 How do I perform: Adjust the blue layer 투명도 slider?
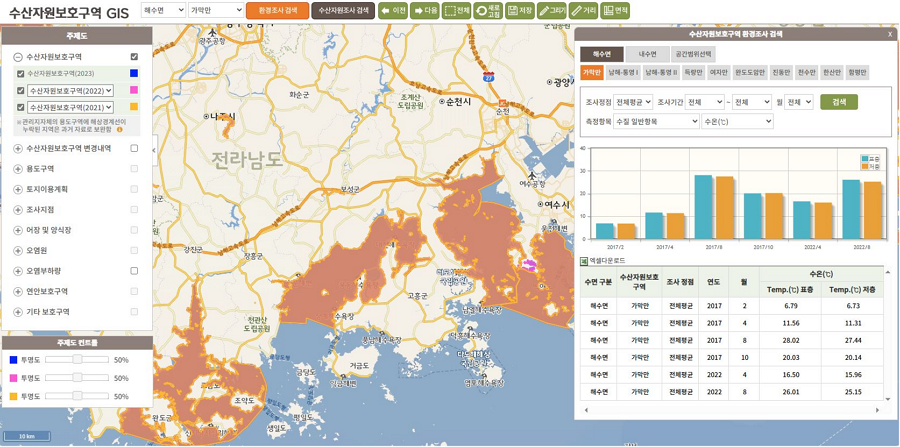point(77,360)
